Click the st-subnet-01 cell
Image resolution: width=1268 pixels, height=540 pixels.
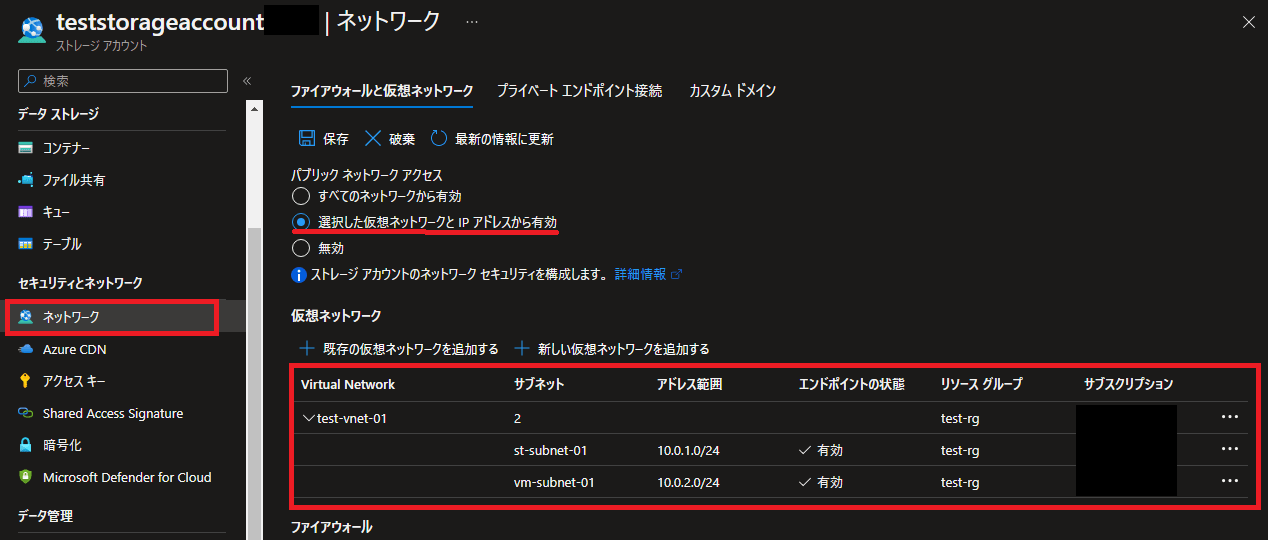point(550,450)
